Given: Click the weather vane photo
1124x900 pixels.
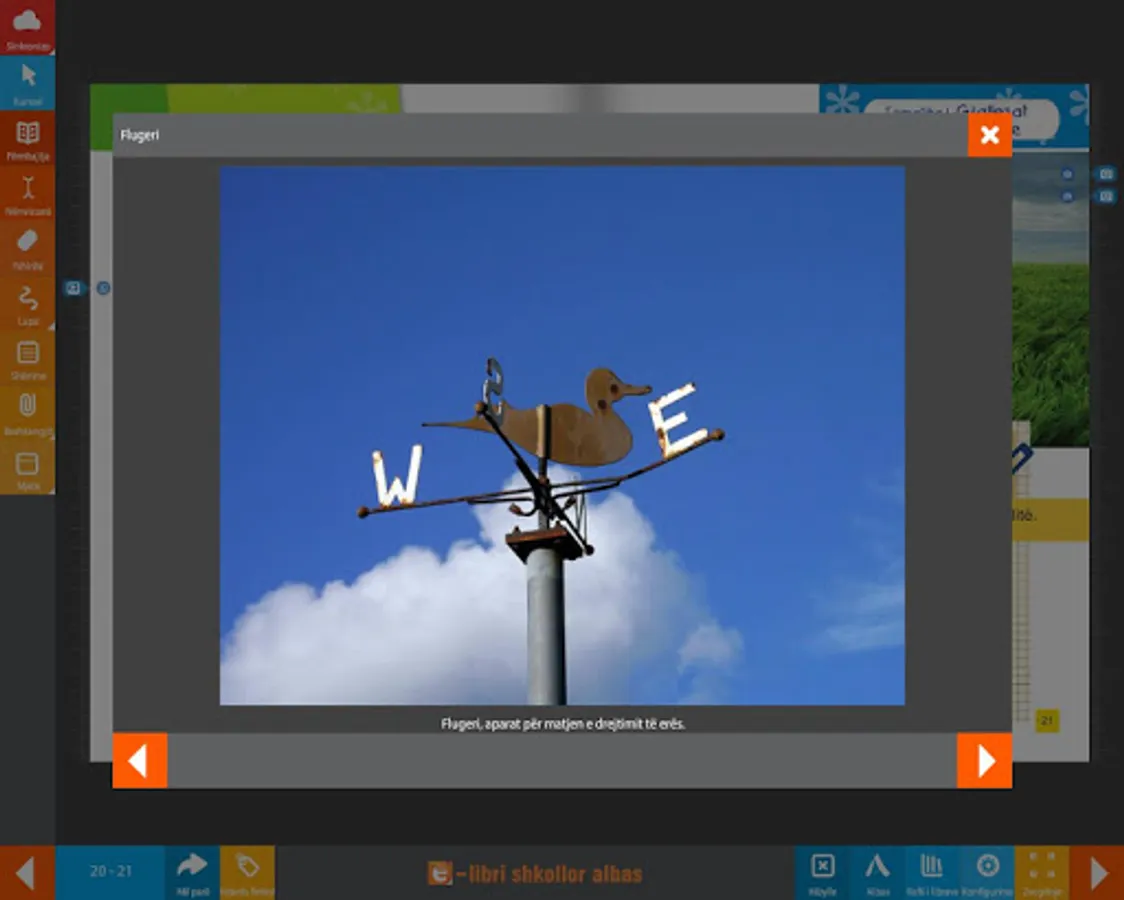Looking at the screenshot, I should pos(562,436).
